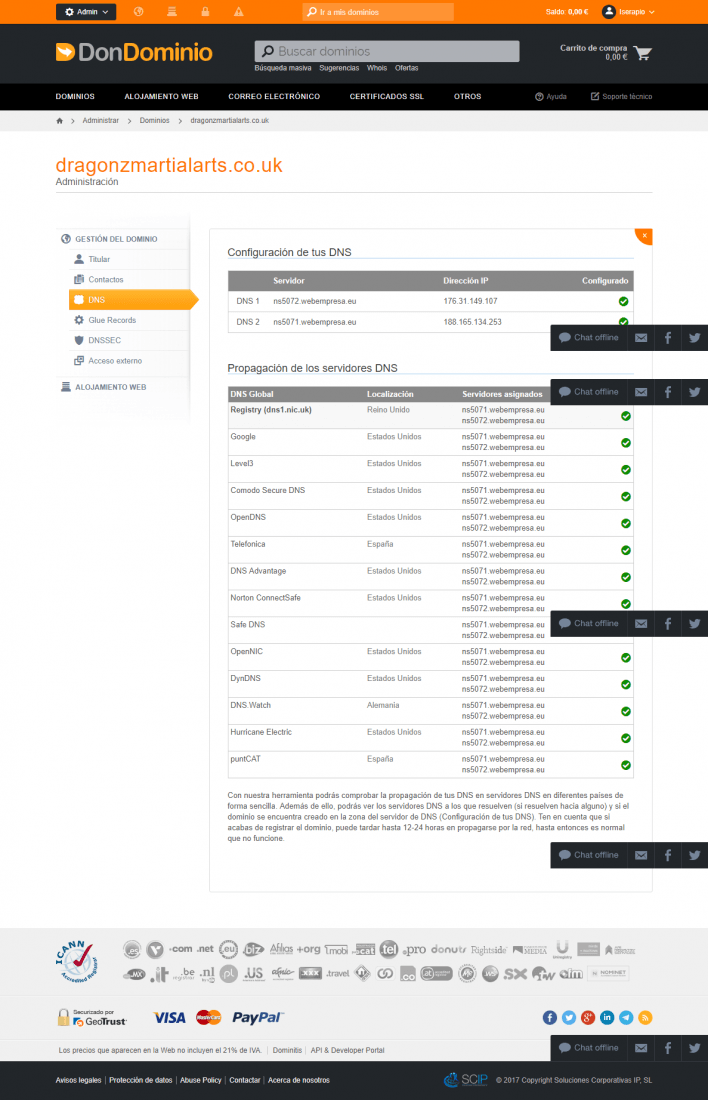Focus the 'Buscar dominios' search box
This screenshot has width=708, height=1100.
(387, 51)
